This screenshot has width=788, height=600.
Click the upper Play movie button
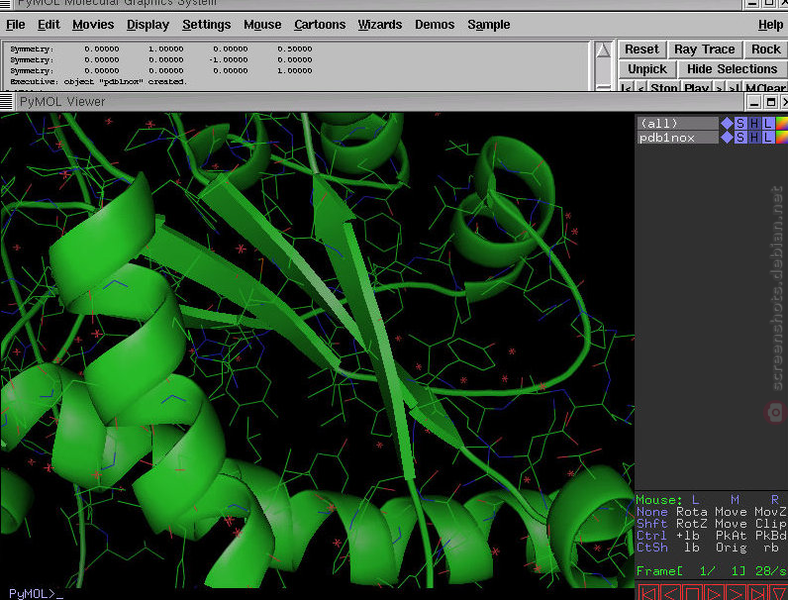696,86
